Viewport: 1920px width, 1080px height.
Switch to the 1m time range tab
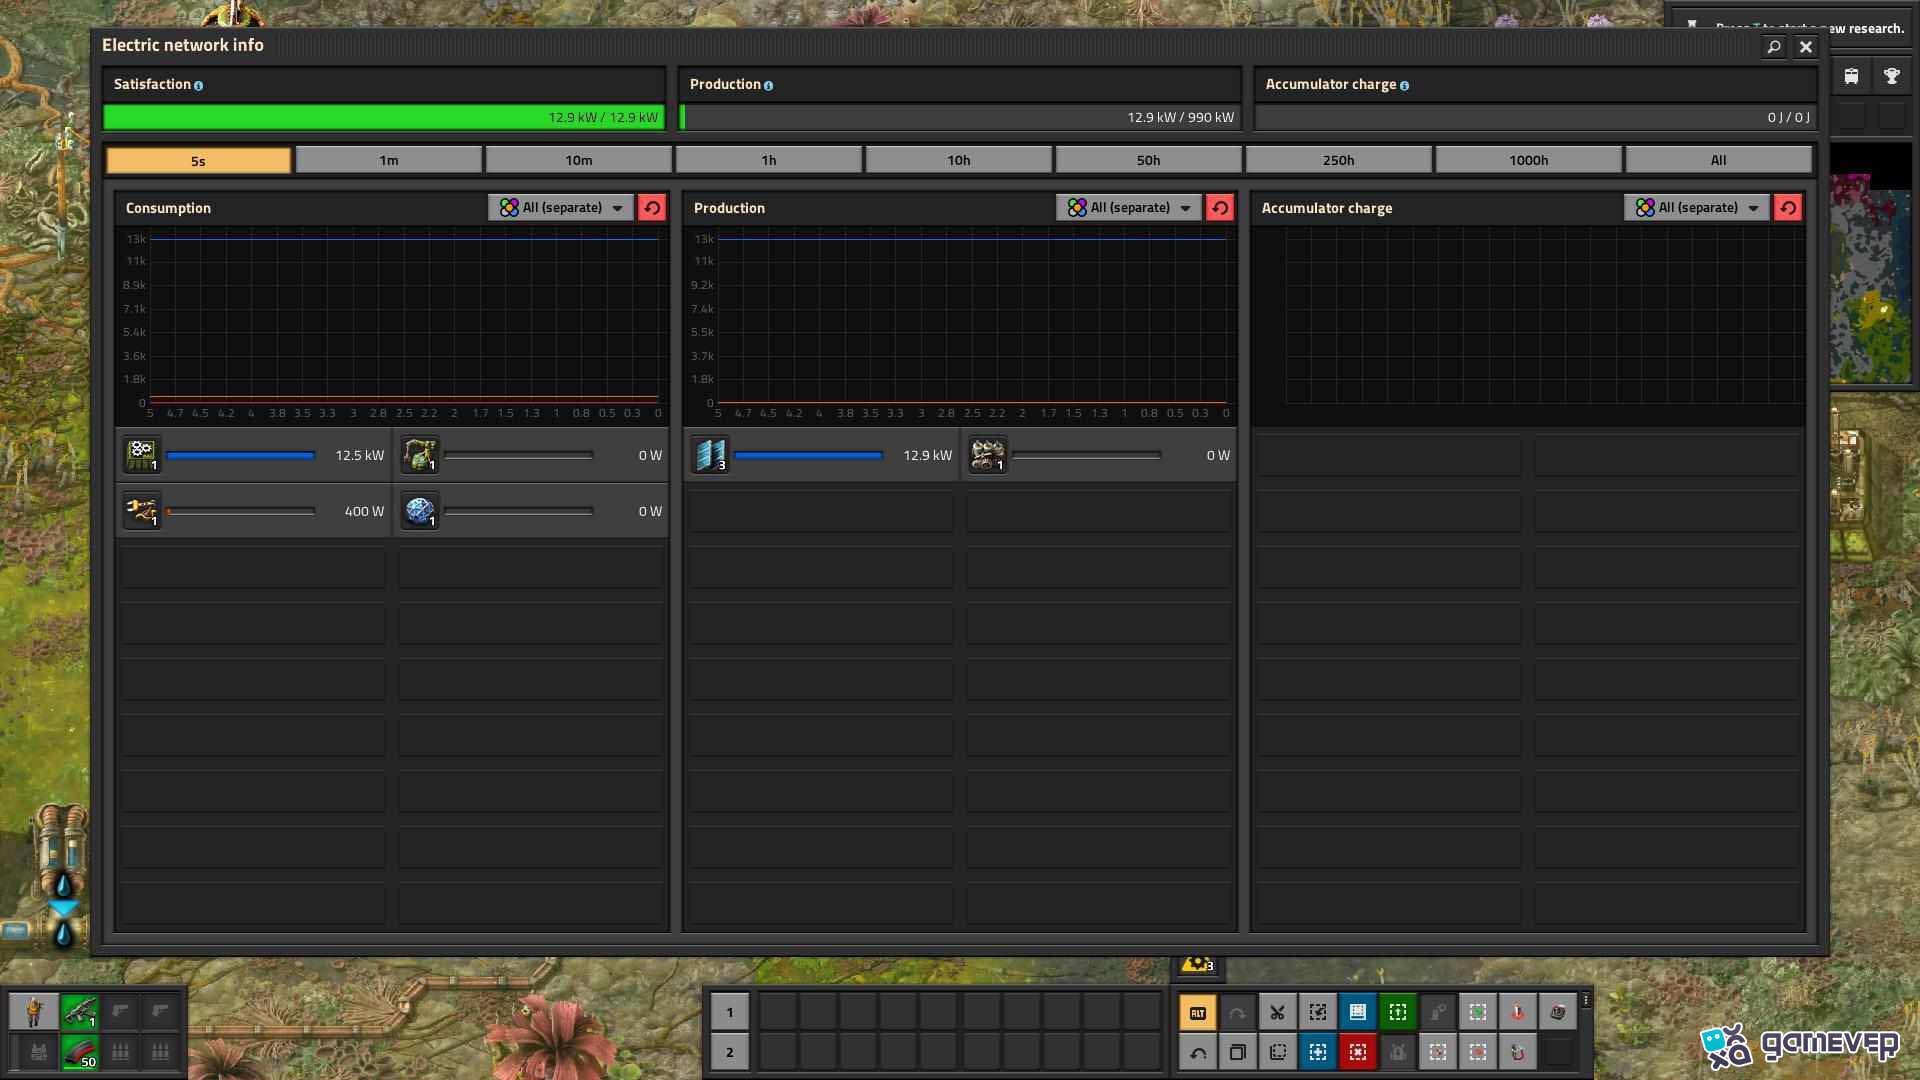pyautogui.click(x=388, y=160)
